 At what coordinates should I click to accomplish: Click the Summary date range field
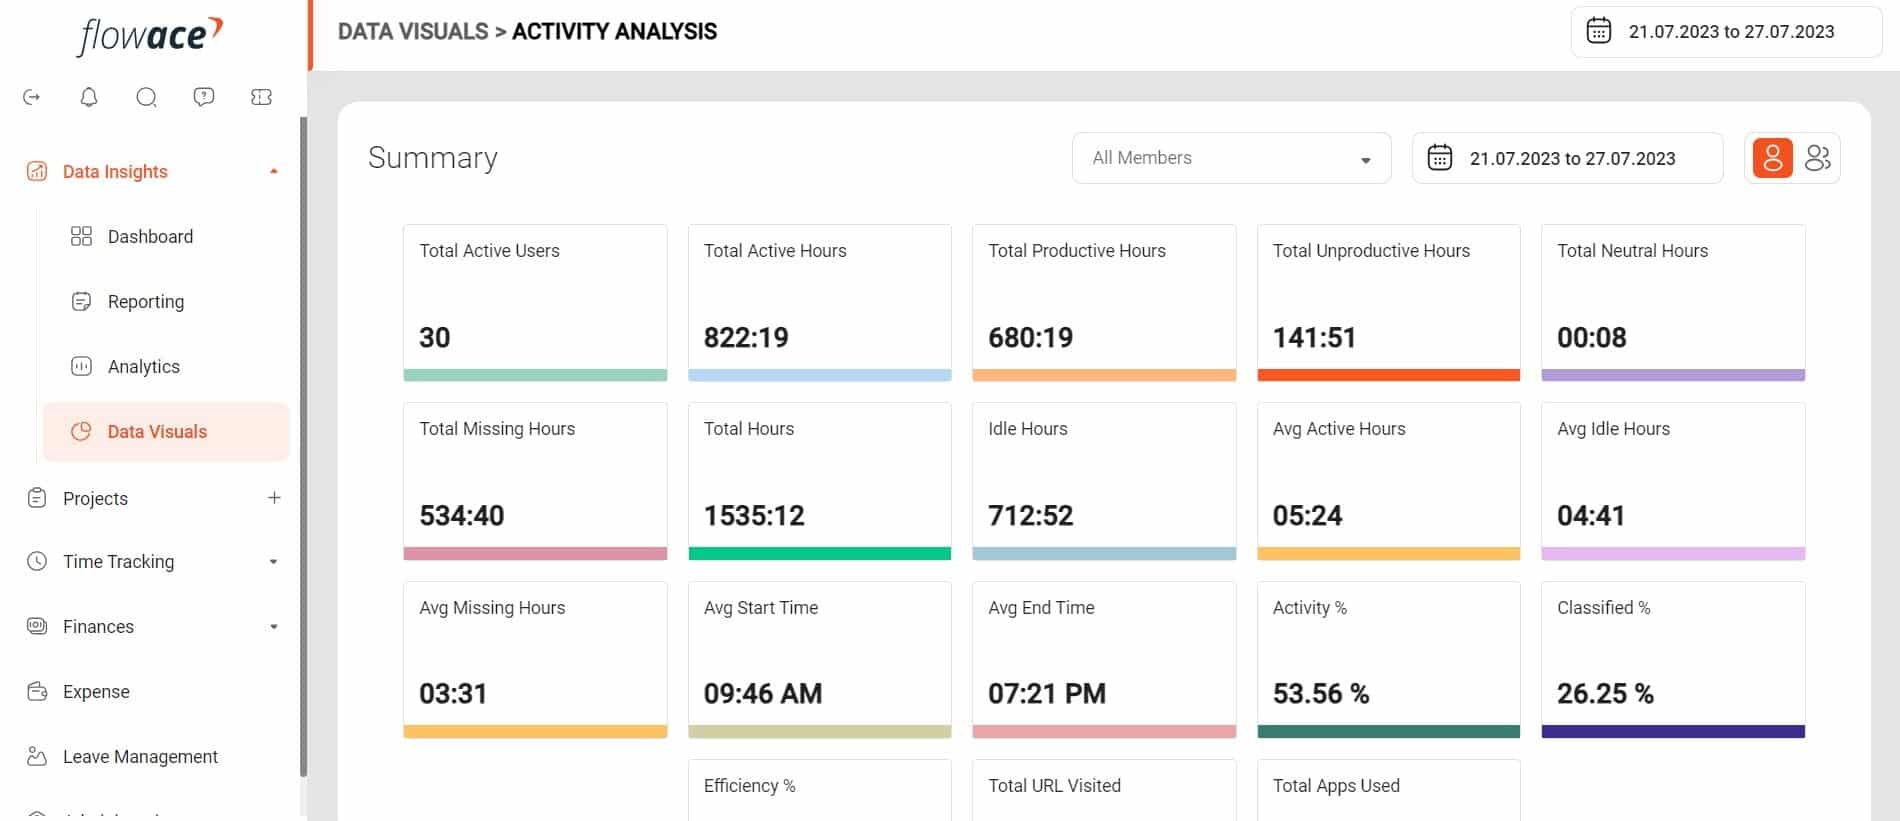tap(1567, 158)
